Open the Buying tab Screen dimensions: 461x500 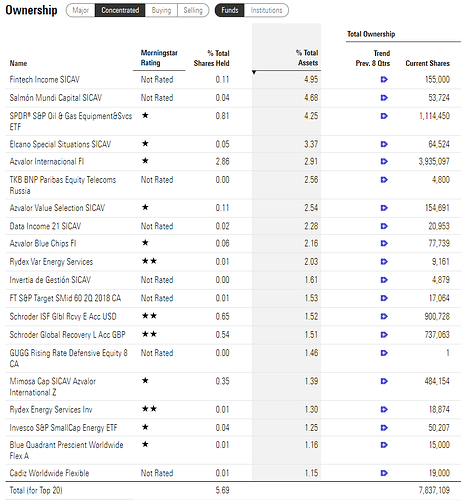tap(161, 10)
